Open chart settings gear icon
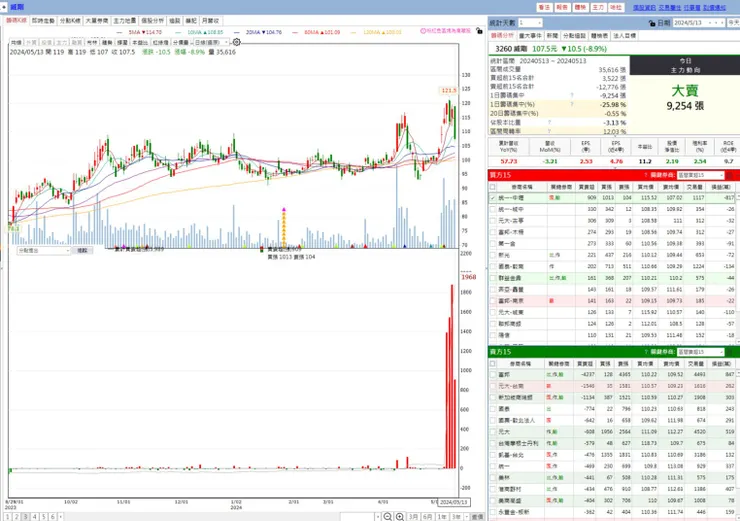 click(236, 42)
